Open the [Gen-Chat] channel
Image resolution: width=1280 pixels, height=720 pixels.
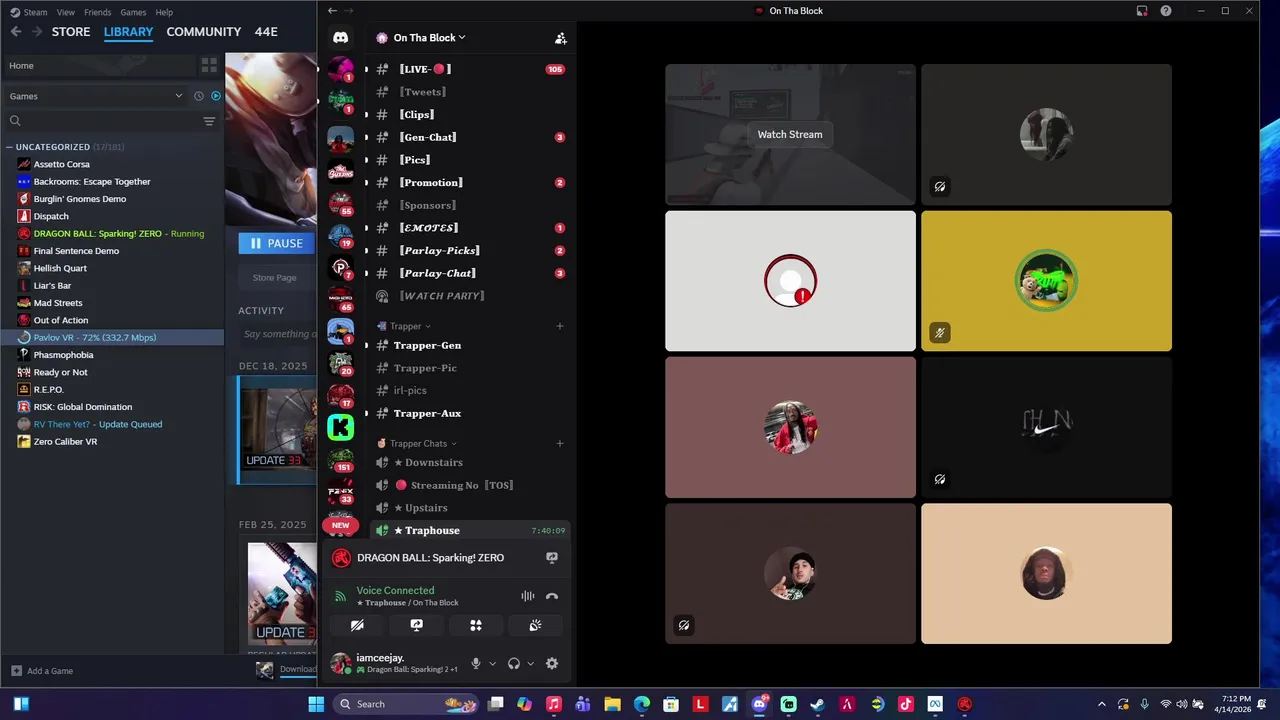tap(468, 137)
